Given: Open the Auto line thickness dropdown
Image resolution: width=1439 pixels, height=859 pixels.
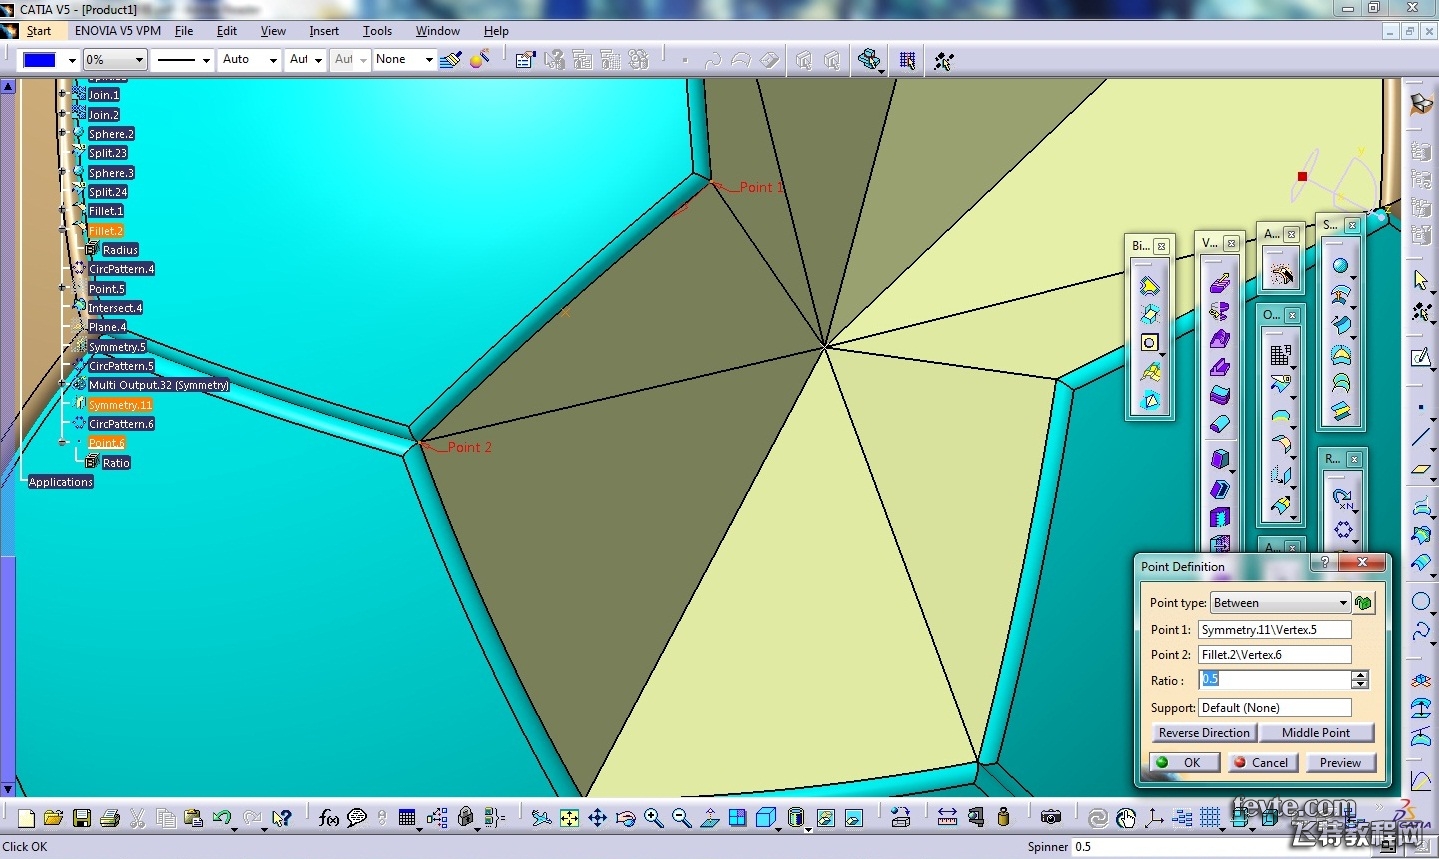Looking at the screenshot, I should tap(273, 60).
